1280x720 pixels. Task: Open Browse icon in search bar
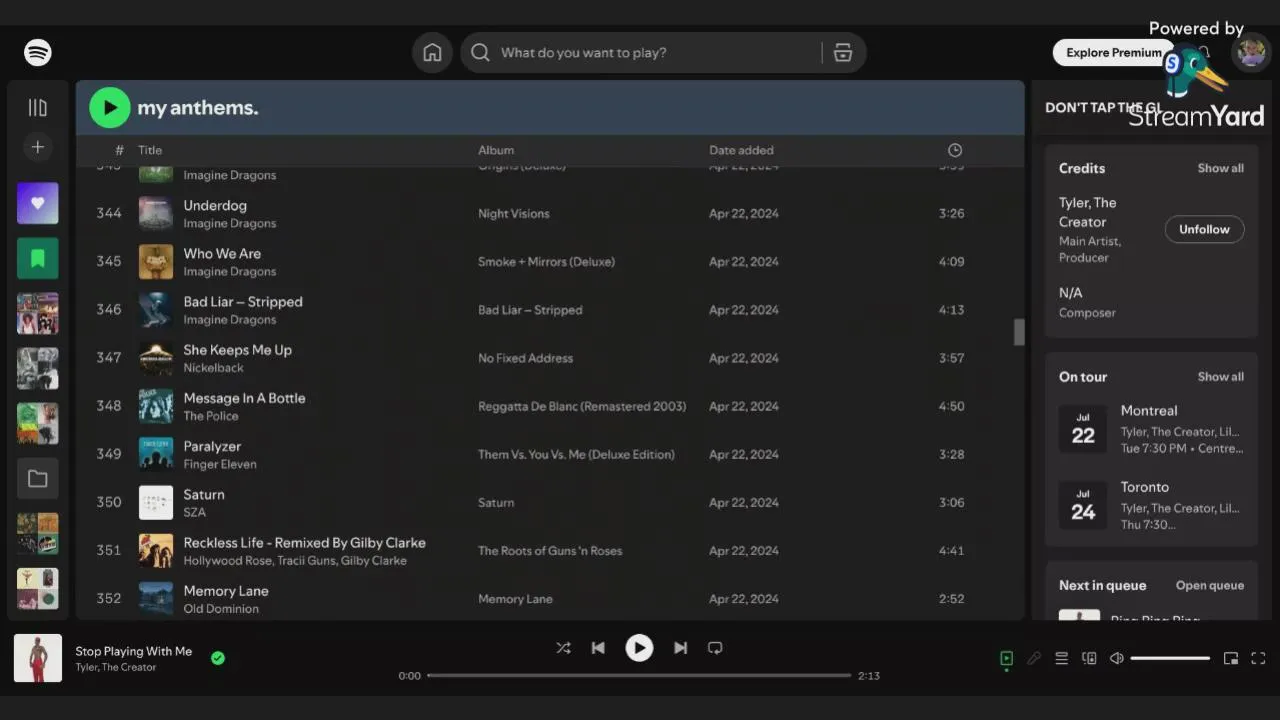[x=843, y=53]
